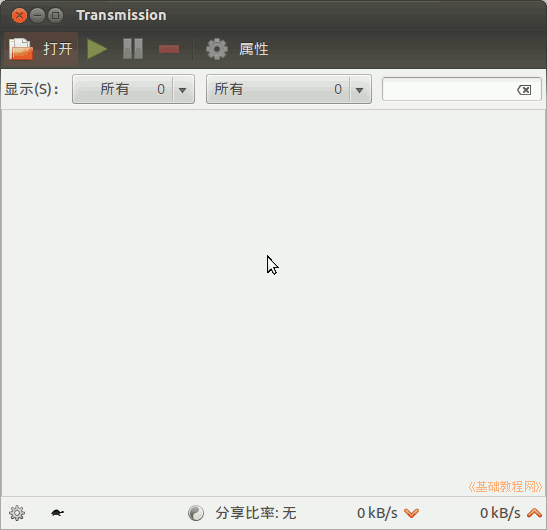547x530 pixels.
Task: Toggle turtle alternative speed limits
Action: pos(58,513)
